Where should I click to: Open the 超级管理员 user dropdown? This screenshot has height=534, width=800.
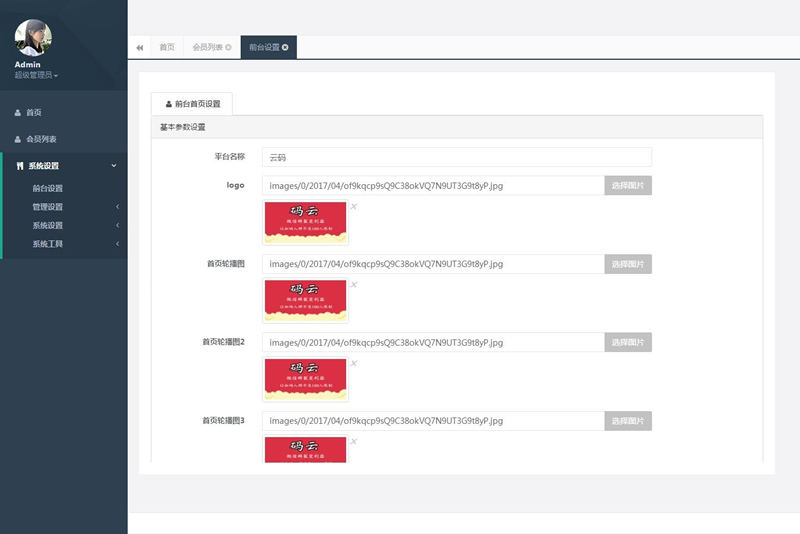pyautogui.click(x=36, y=75)
